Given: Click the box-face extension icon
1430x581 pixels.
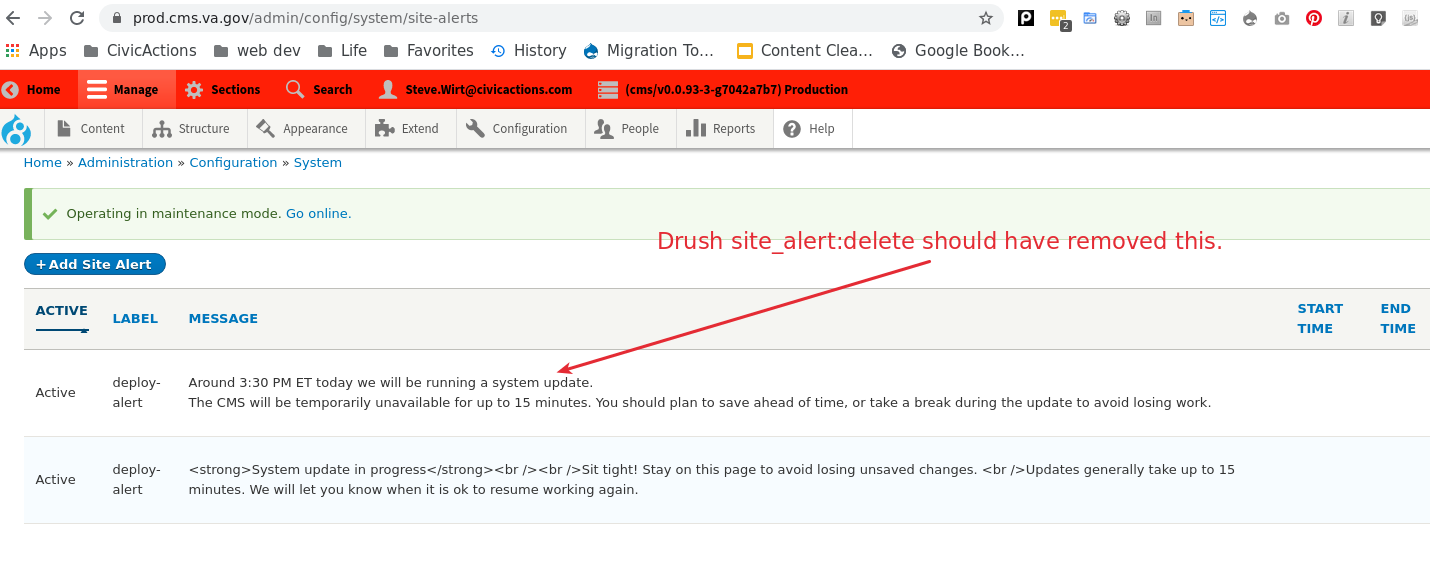Looking at the screenshot, I should pyautogui.click(x=1186, y=18).
